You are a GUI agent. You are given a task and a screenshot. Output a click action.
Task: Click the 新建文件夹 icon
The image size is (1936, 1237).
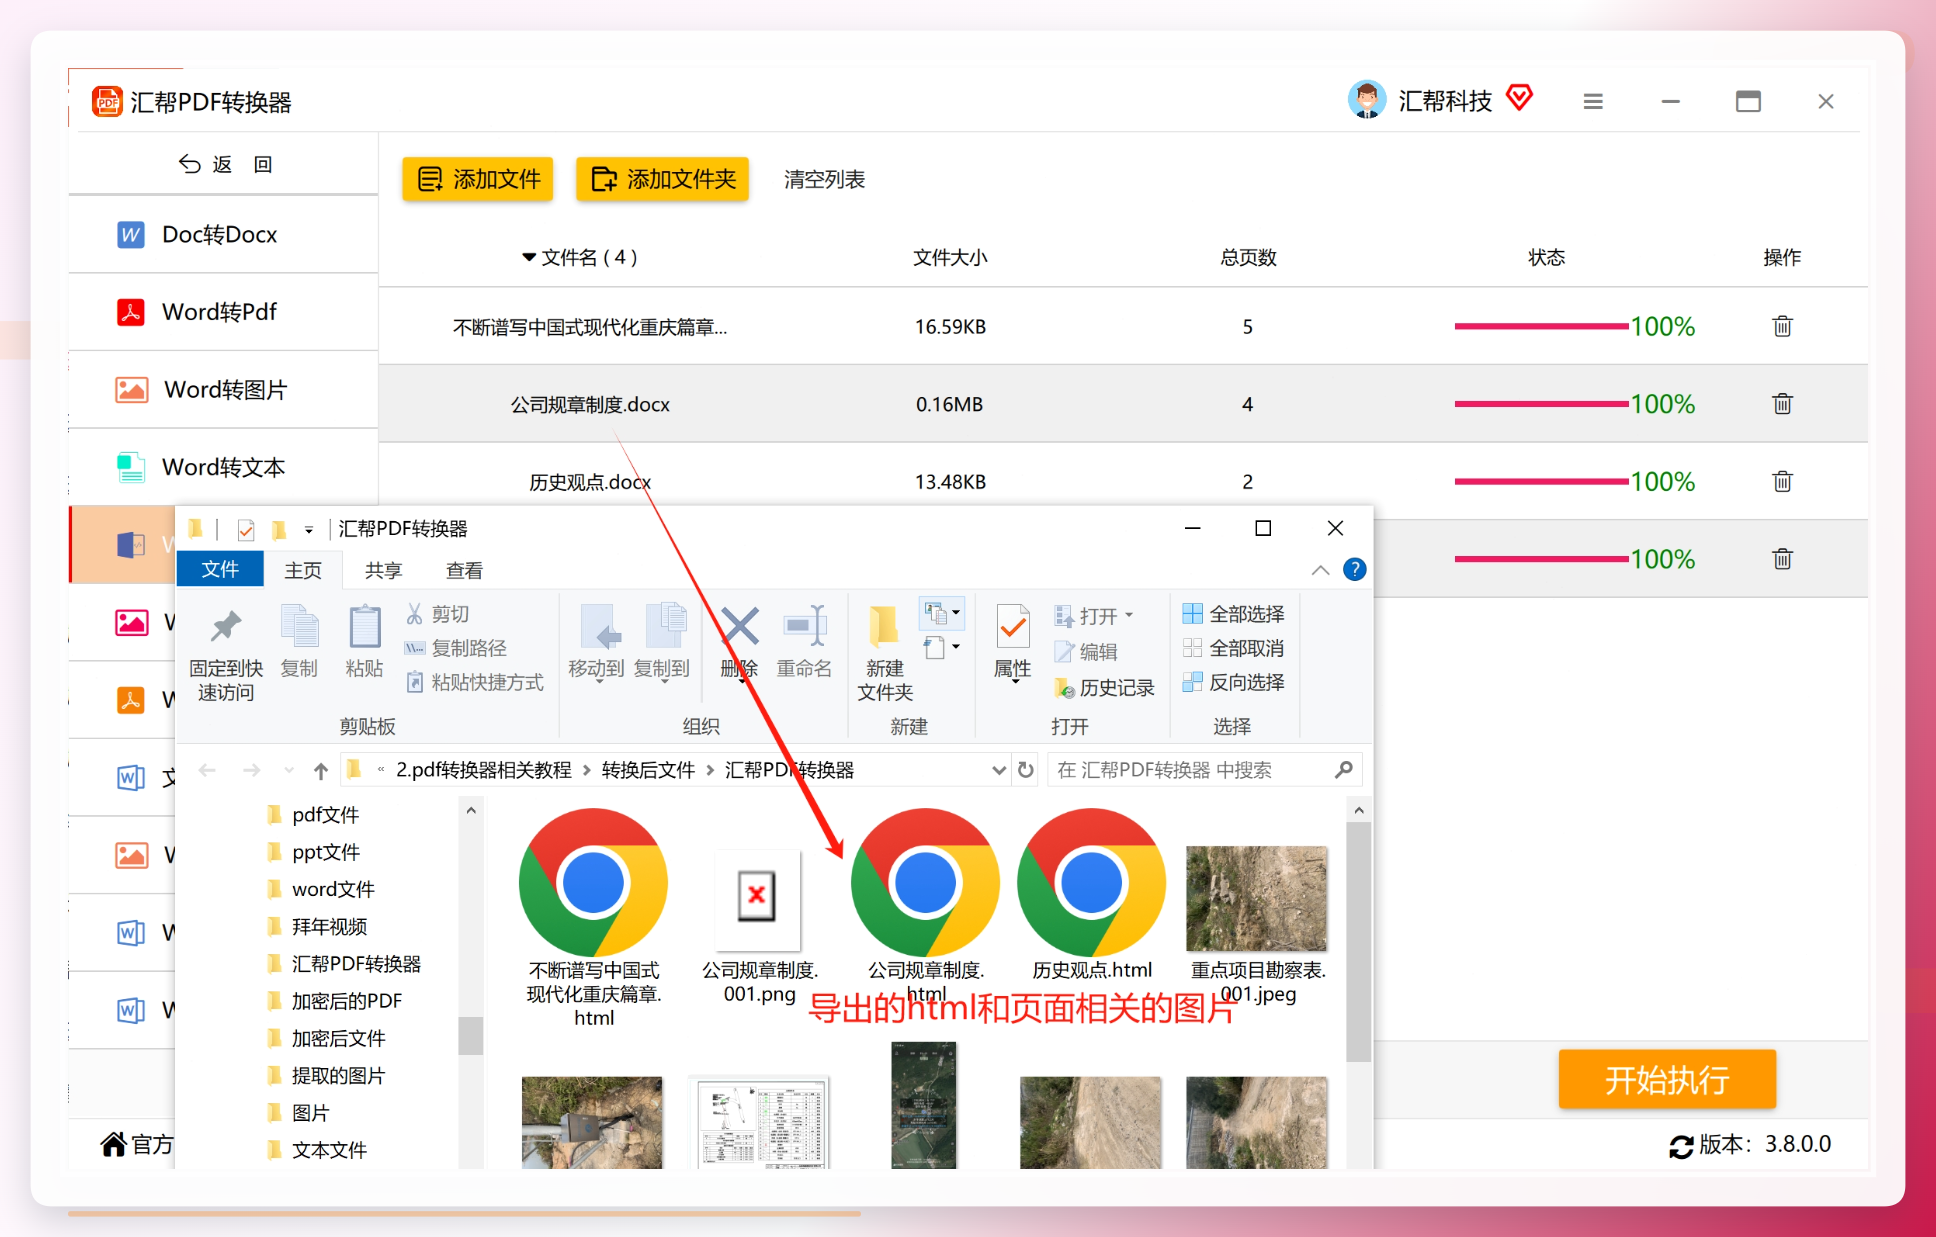[884, 627]
